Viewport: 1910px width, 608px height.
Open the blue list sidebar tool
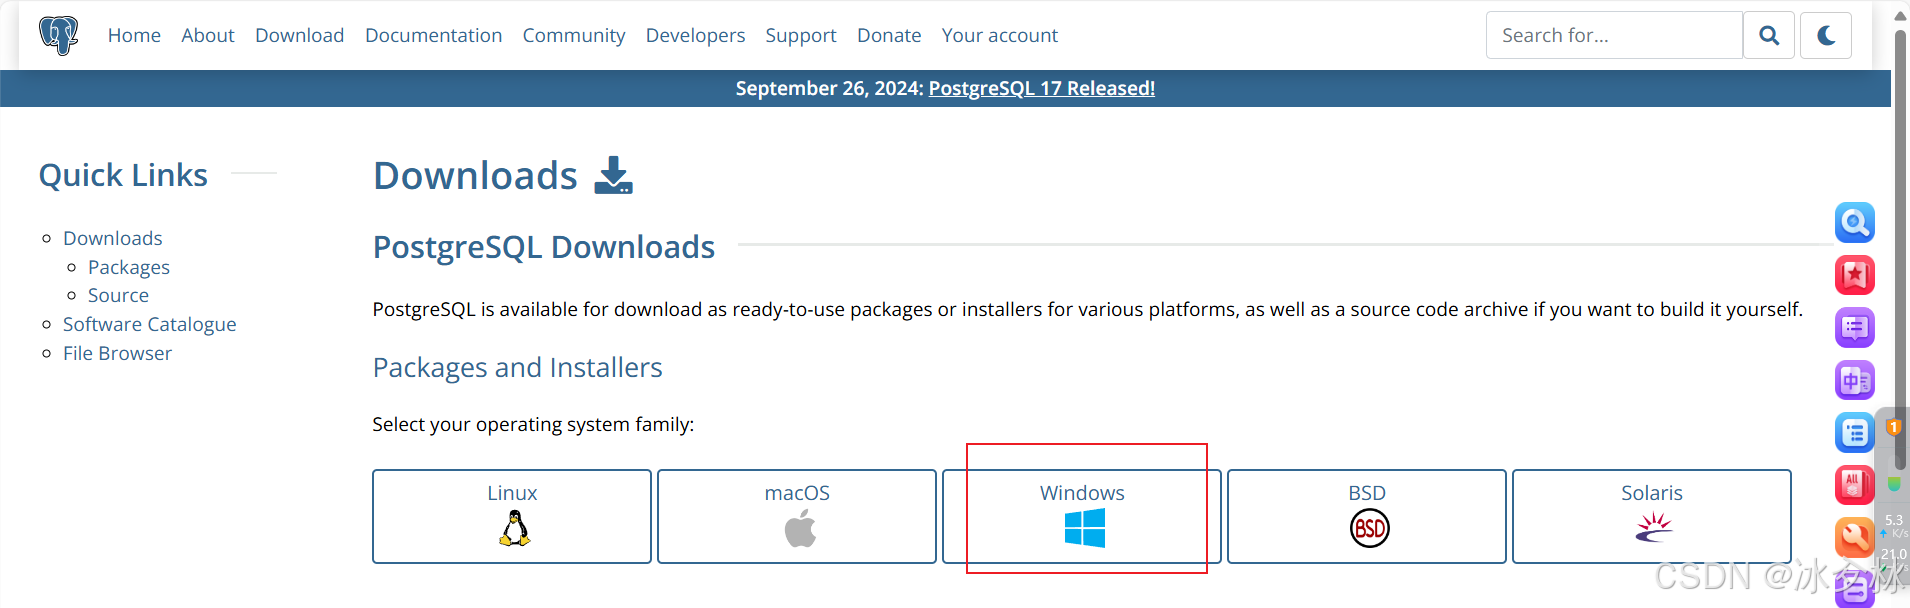click(1854, 433)
